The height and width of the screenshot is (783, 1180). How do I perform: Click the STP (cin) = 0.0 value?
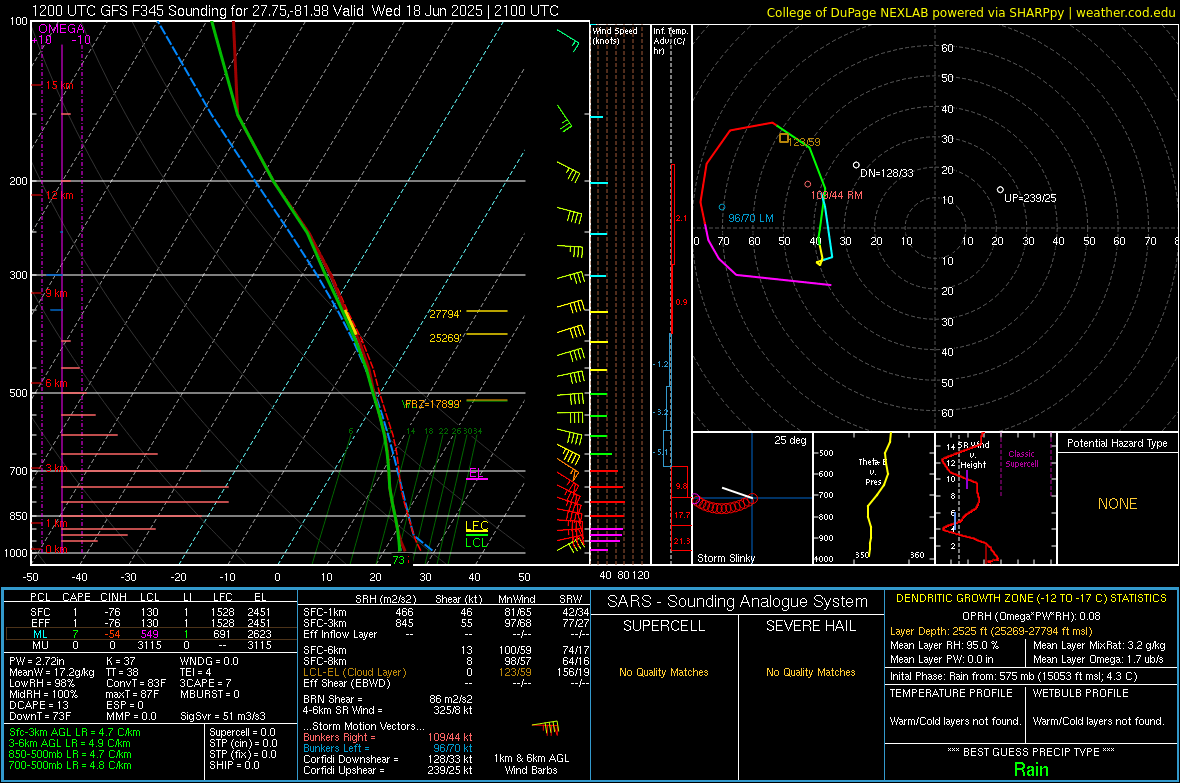click(x=243, y=743)
